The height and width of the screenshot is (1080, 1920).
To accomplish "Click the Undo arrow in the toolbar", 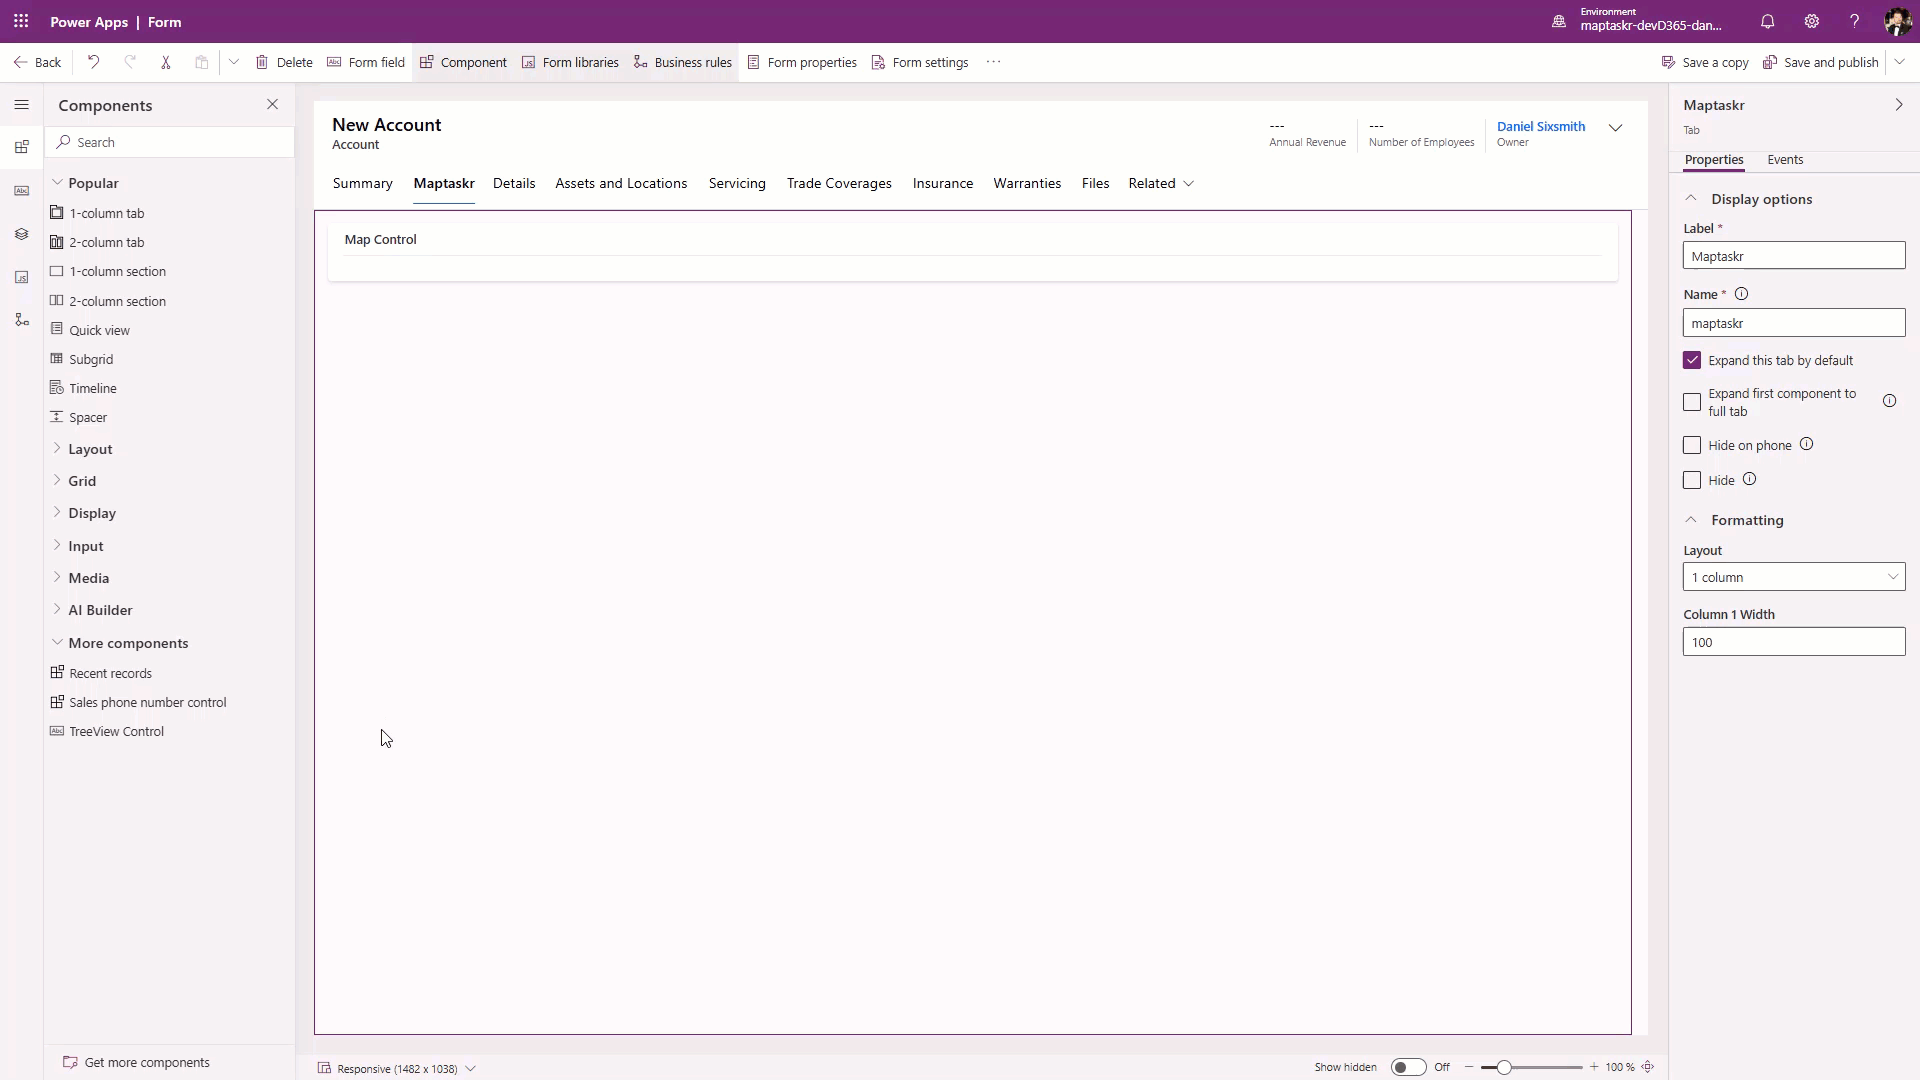I will click(x=93, y=62).
